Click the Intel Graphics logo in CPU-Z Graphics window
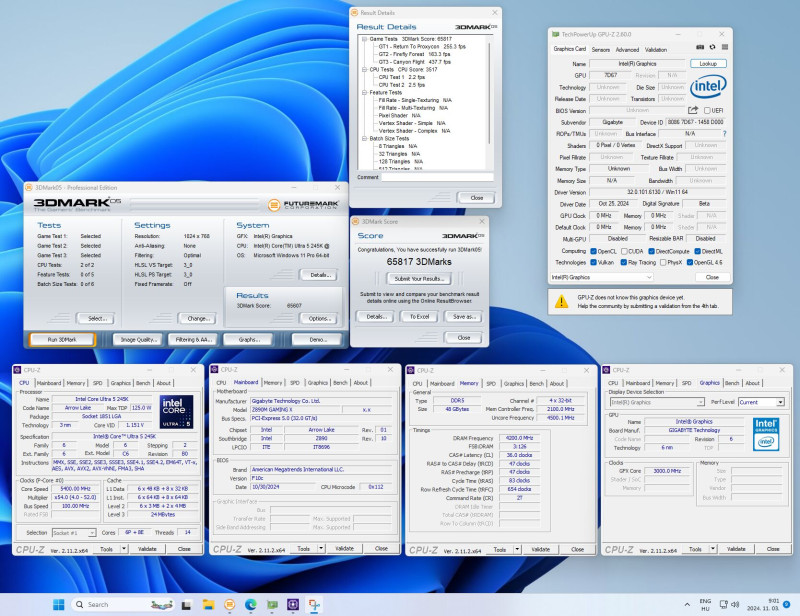This screenshot has width=800, height=616. point(766,434)
